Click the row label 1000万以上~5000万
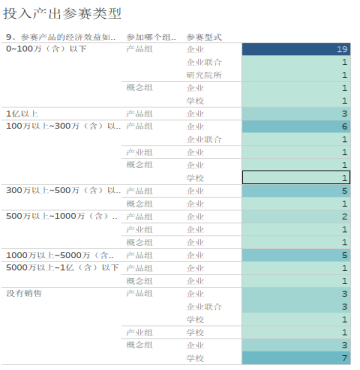This screenshot has width=360, height=370. coord(60,255)
